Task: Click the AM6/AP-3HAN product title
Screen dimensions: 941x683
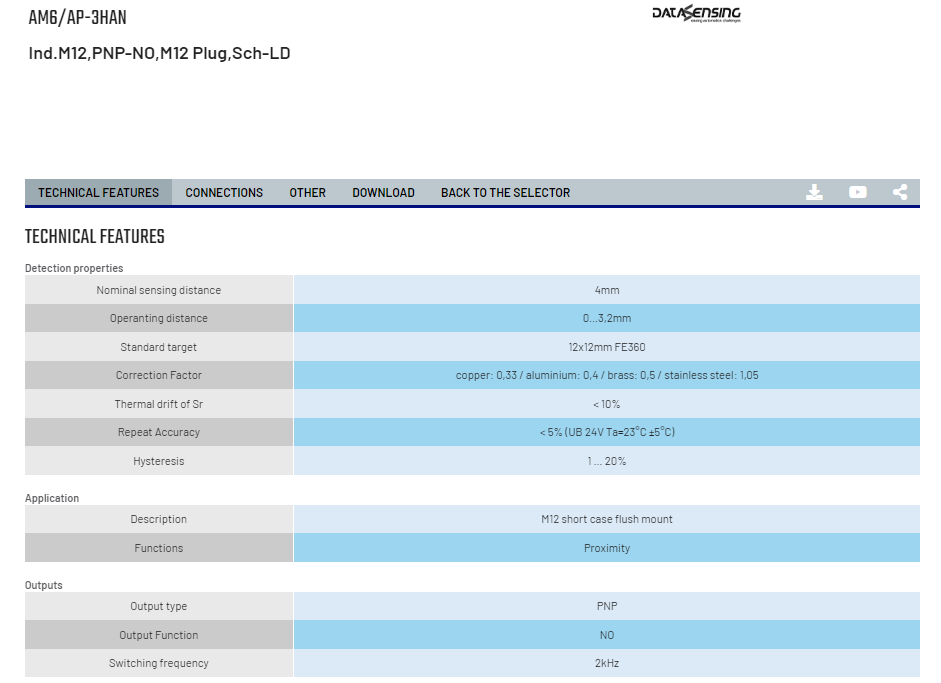Action: (x=77, y=18)
